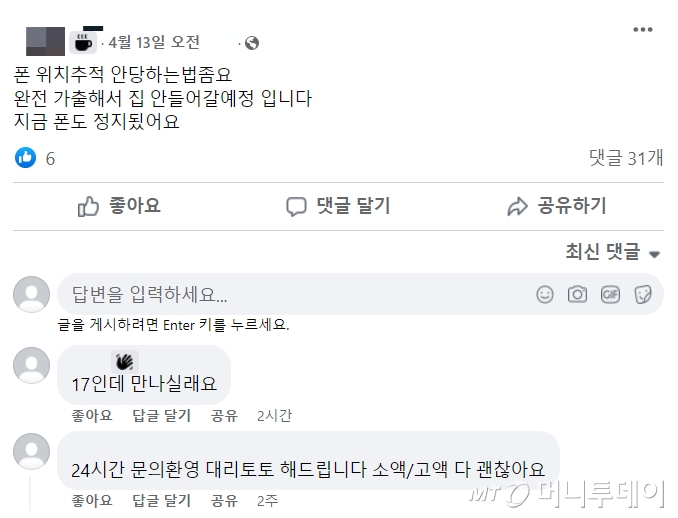Open the 댓글 31개 comments count
Screen dimensions: 678x518
pyautogui.click(x=625, y=157)
